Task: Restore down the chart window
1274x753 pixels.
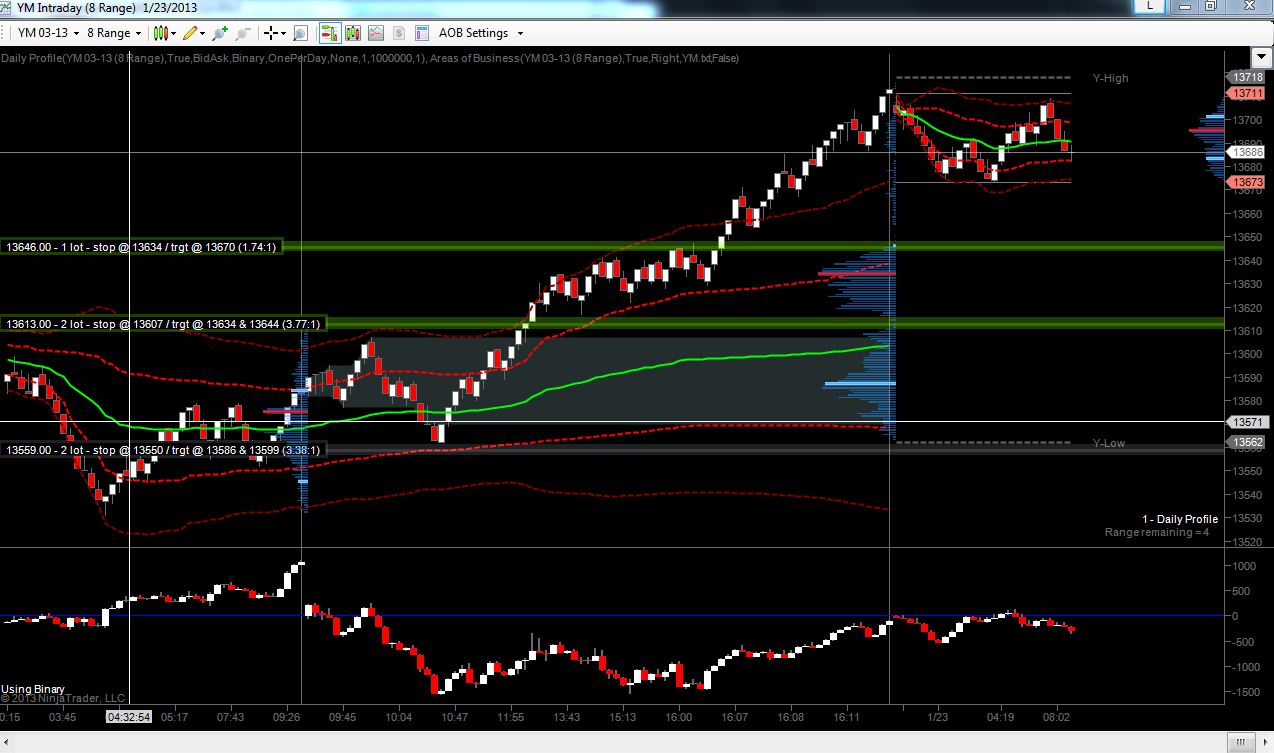Action: 1210,6
